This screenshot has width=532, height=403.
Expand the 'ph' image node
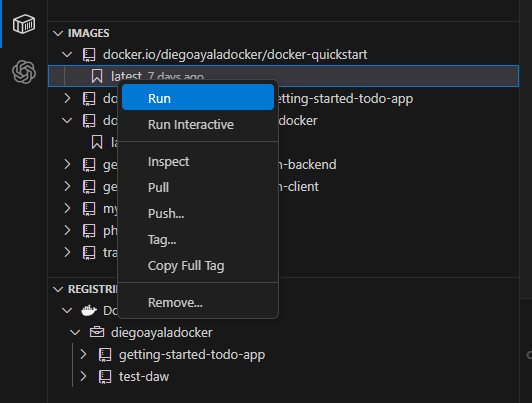coord(67,230)
